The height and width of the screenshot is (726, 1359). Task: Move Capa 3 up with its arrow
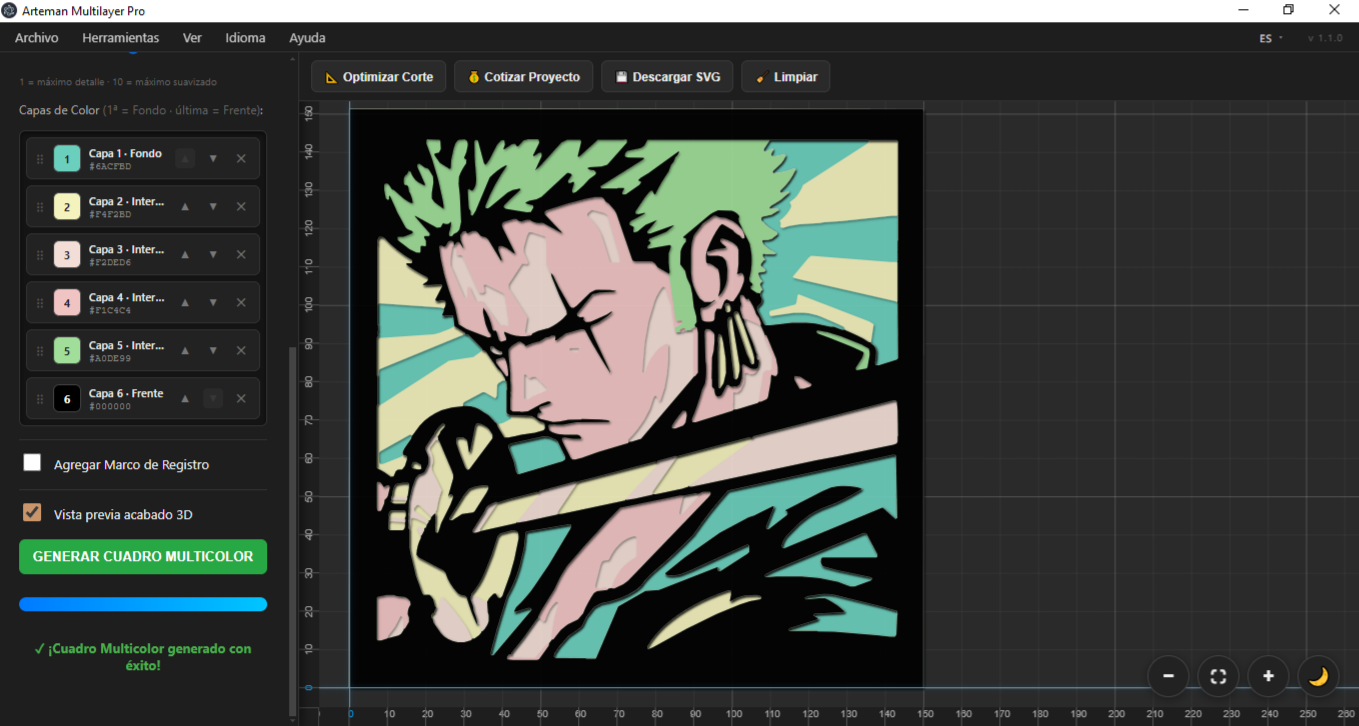pyautogui.click(x=185, y=254)
